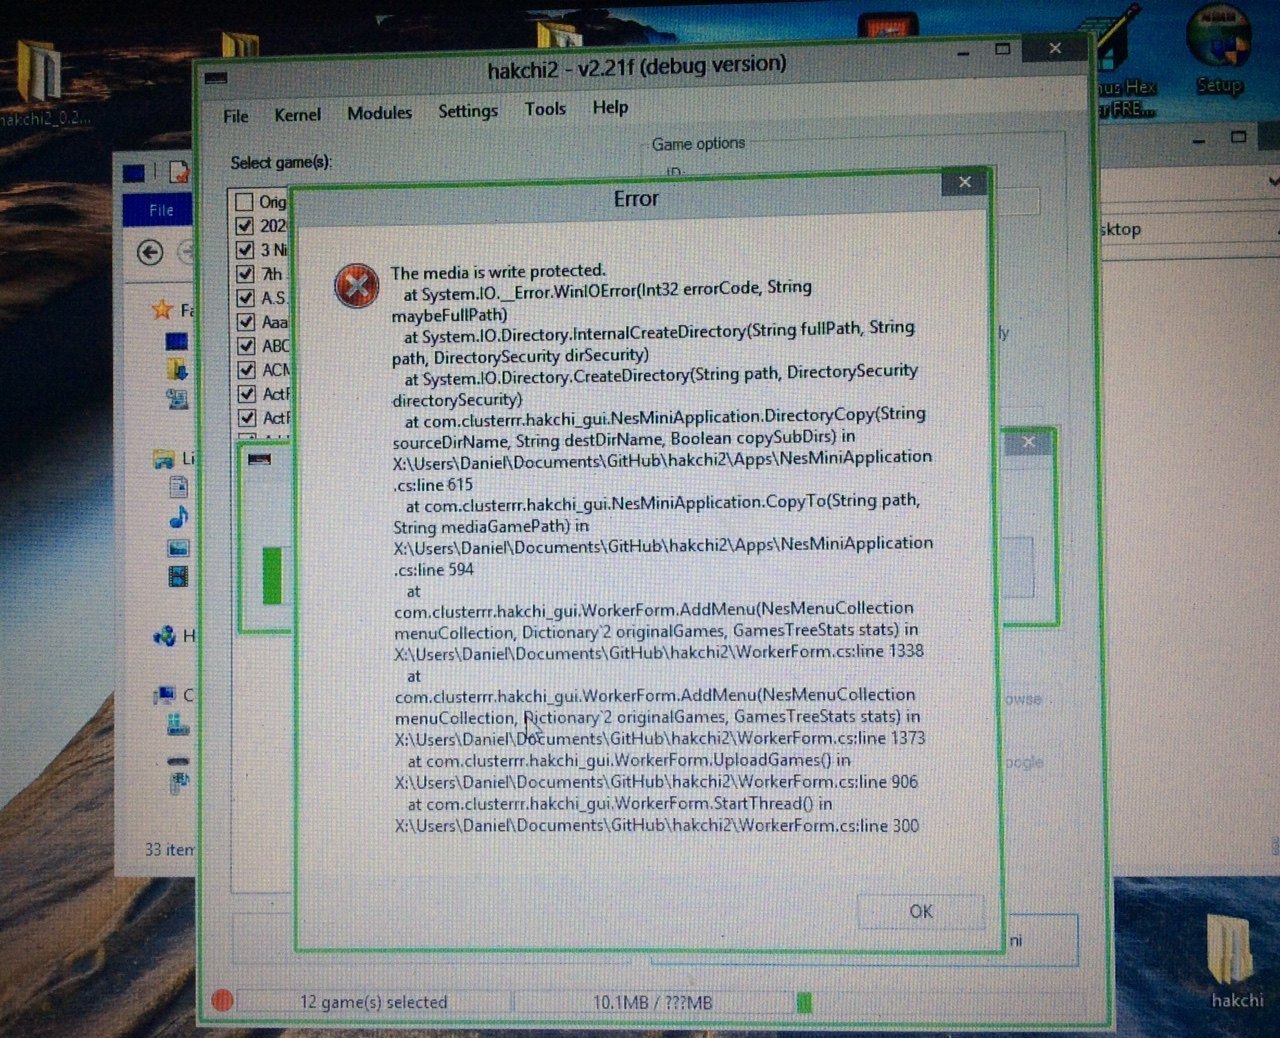The width and height of the screenshot is (1280, 1038).
Task: Click the hakchi2 window icon in title bar
Action: click(216, 78)
